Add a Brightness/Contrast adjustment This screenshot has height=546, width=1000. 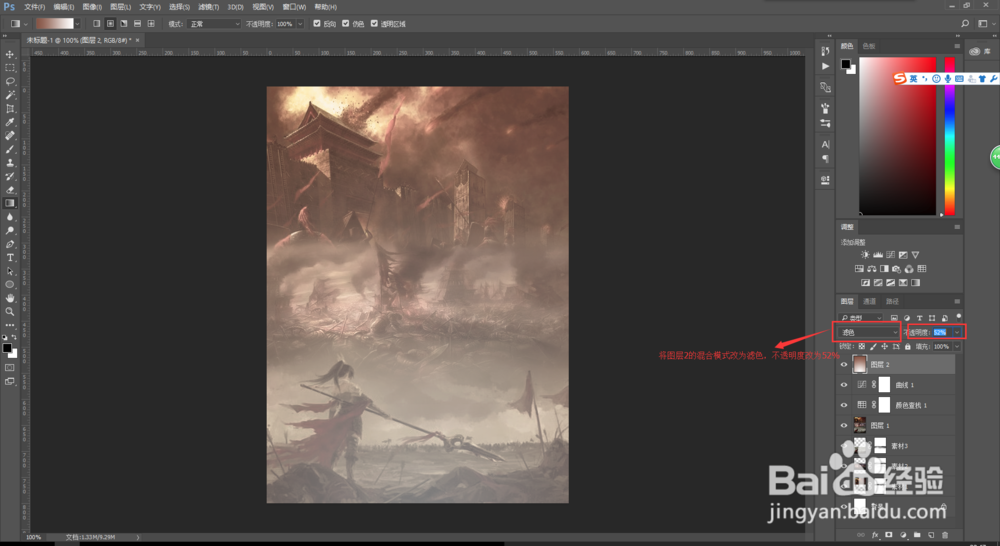pyautogui.click(x=865, y=255)
